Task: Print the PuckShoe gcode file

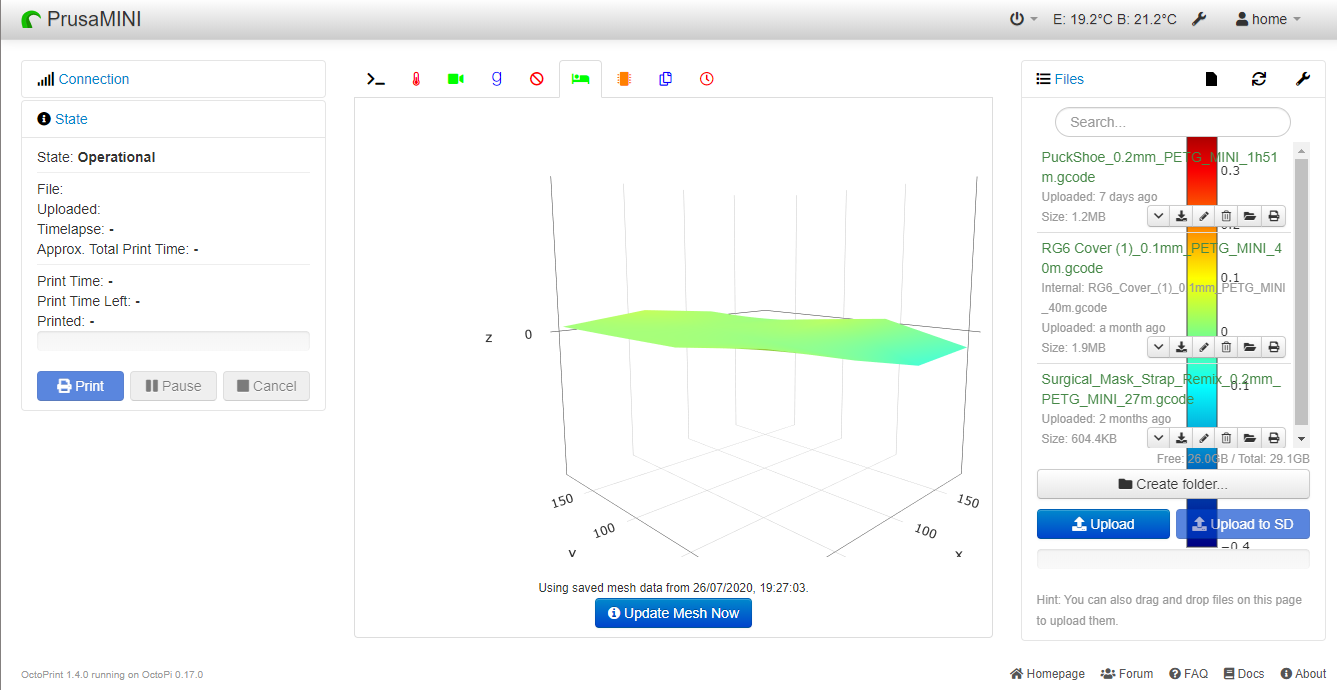Action: [1274, 215]
